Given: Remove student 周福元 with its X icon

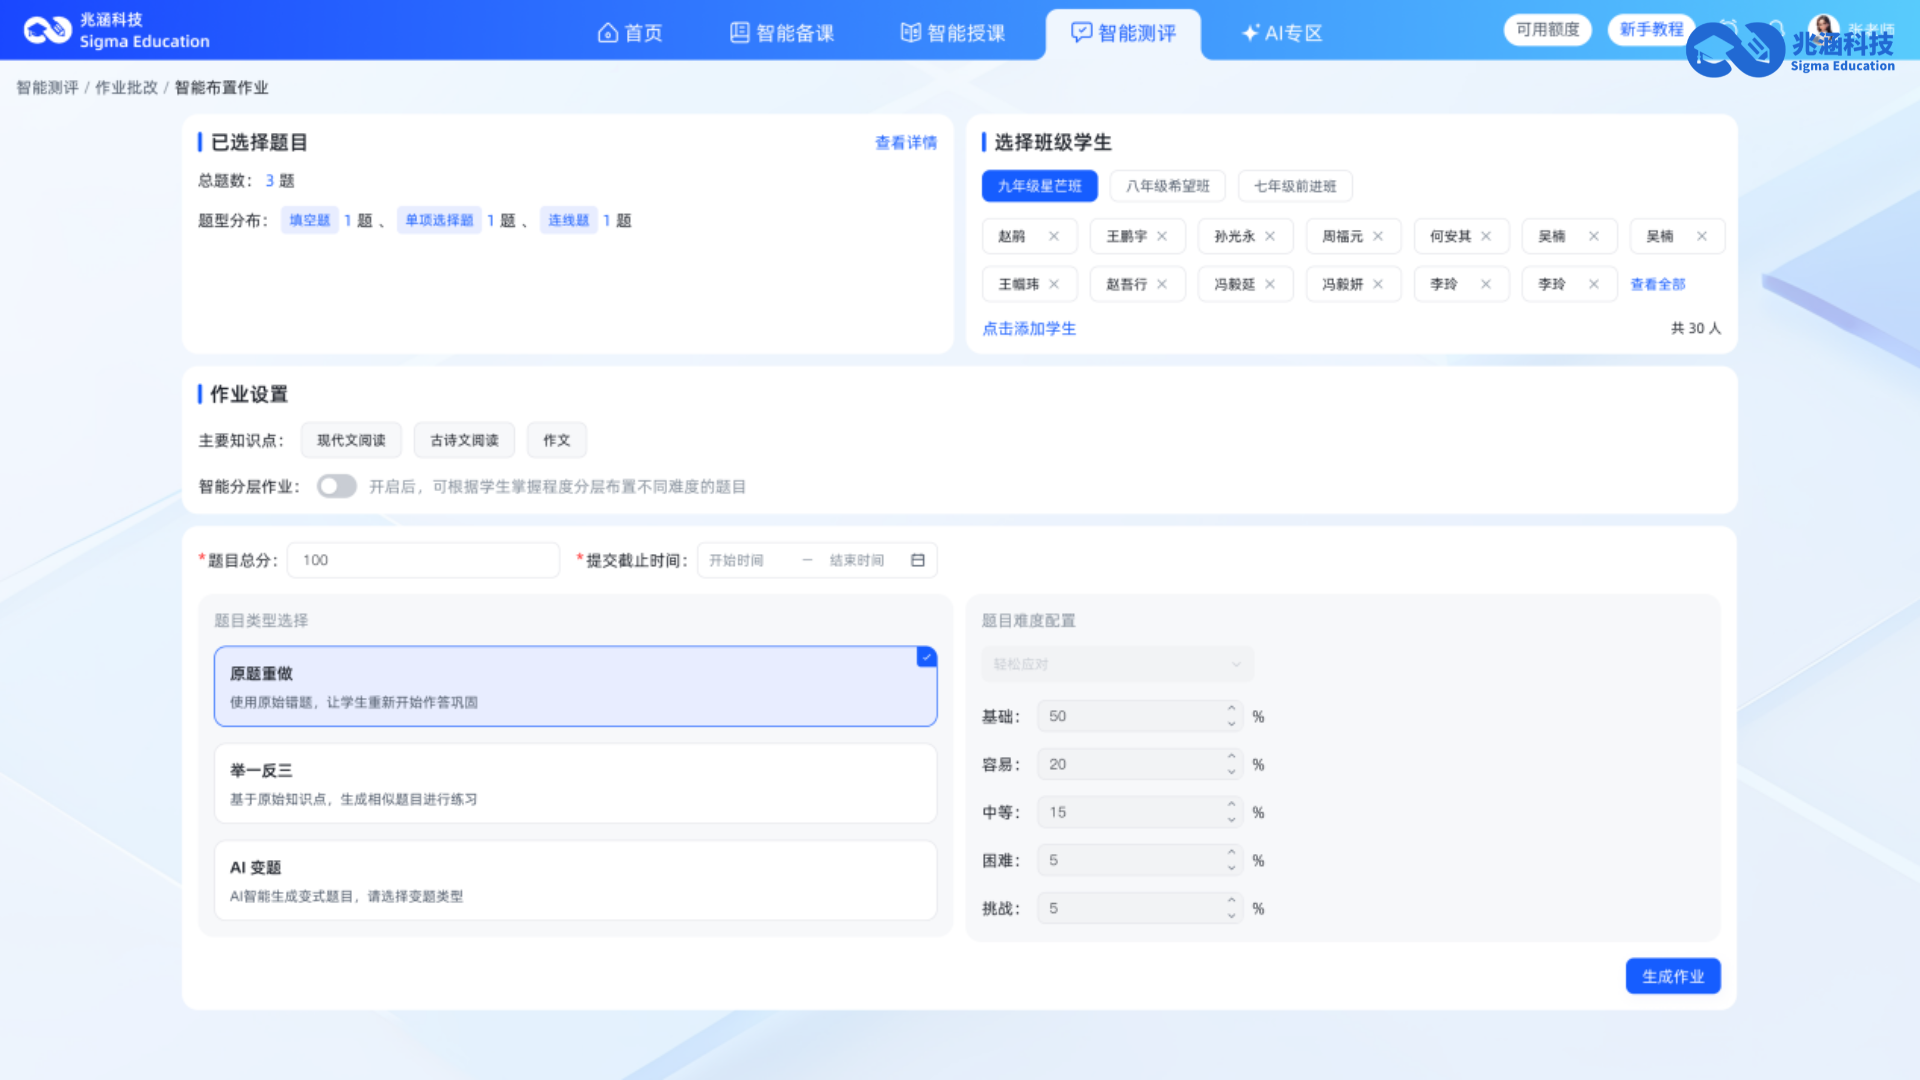Looking at the screenshot, I should (1378, 236).
